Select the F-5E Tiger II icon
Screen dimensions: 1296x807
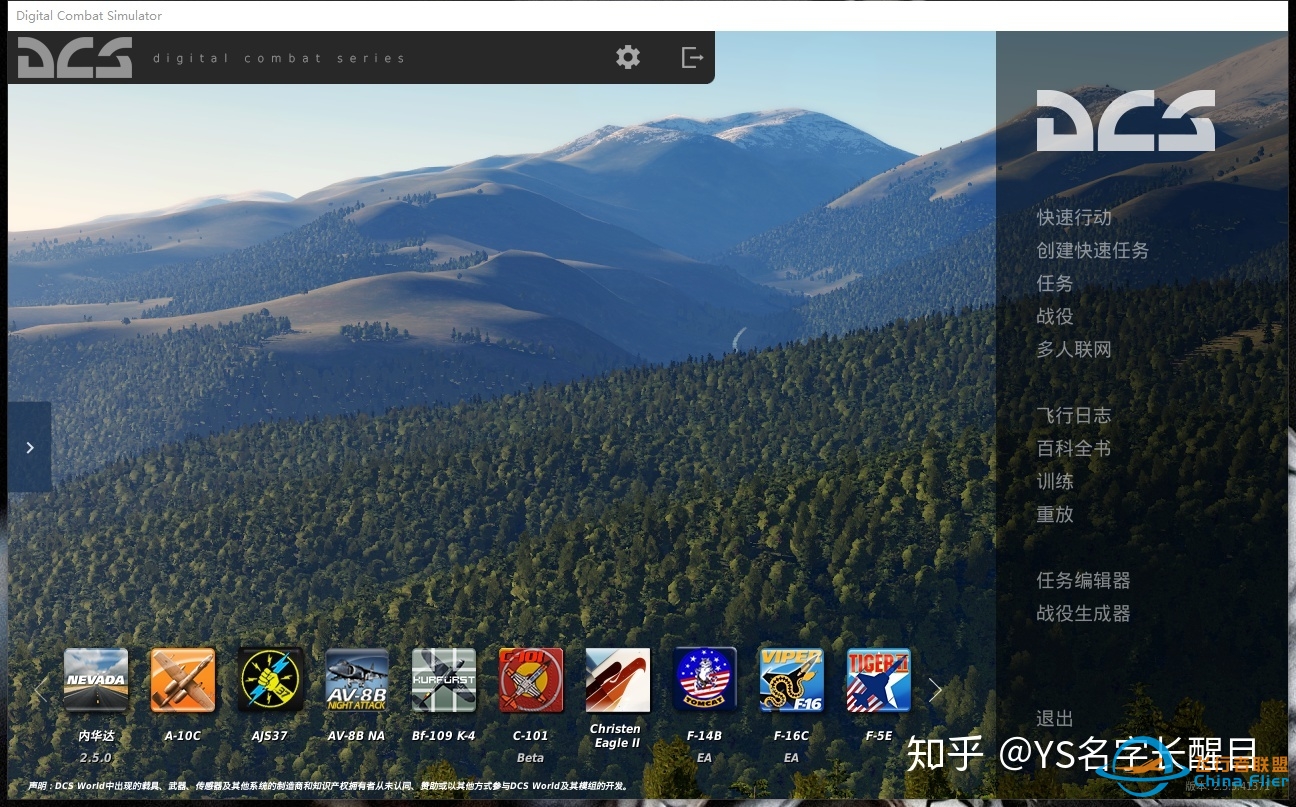click(x=879, y=680)
